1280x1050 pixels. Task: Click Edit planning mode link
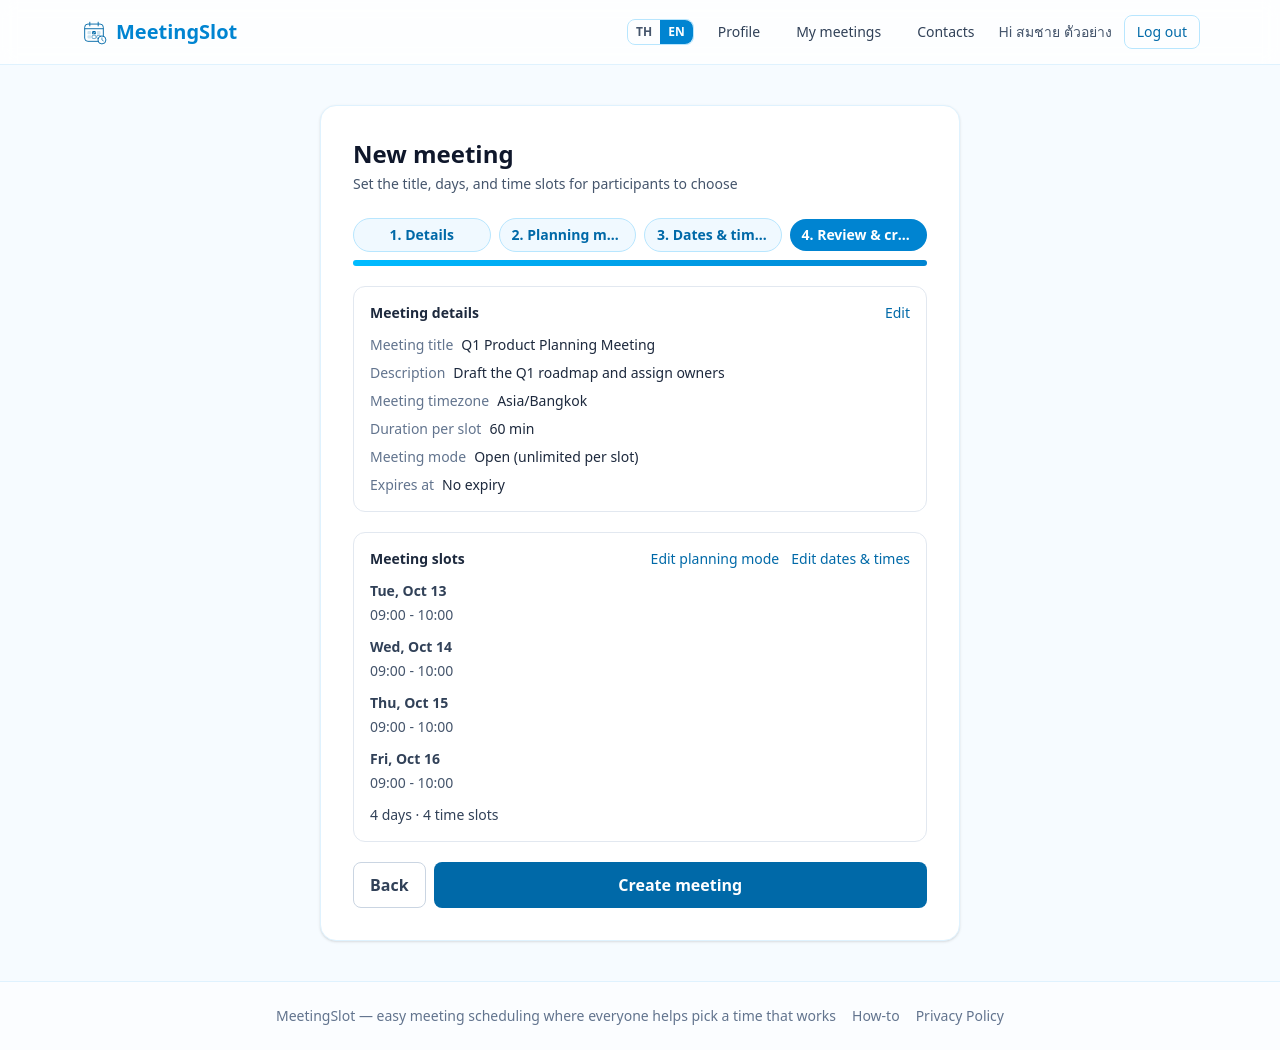point(715,559)
